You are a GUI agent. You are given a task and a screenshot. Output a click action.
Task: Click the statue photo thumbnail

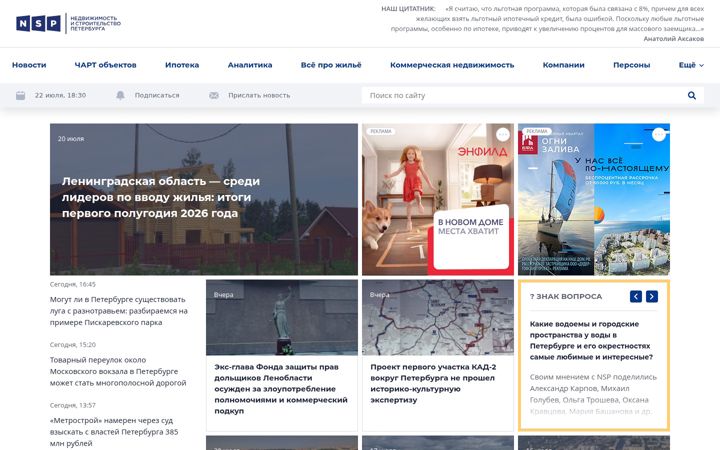pos(281,318)
